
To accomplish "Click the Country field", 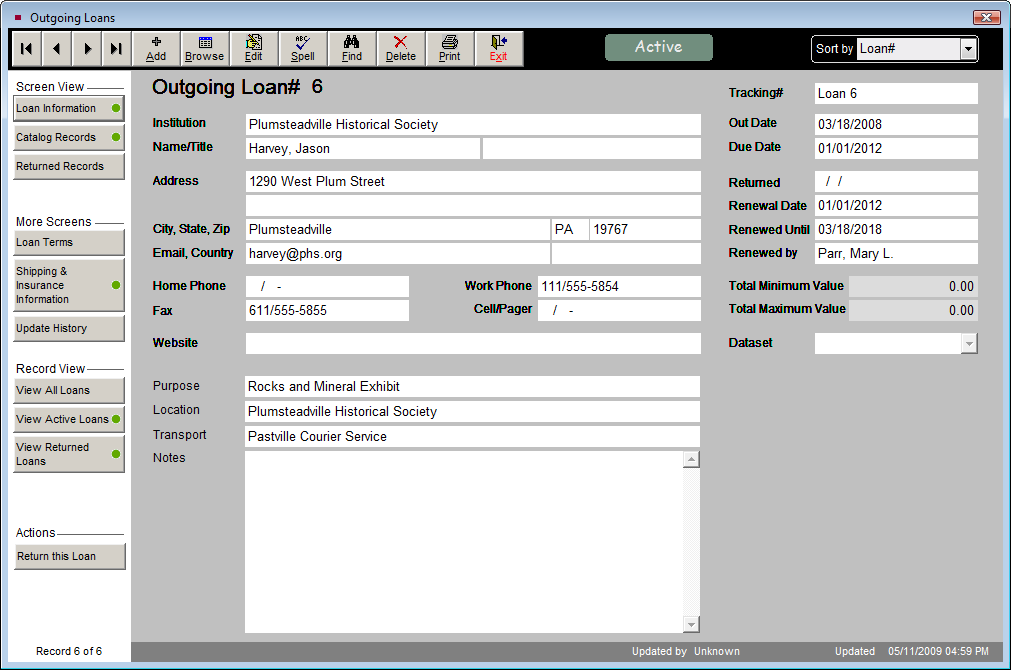I will 626,253.
